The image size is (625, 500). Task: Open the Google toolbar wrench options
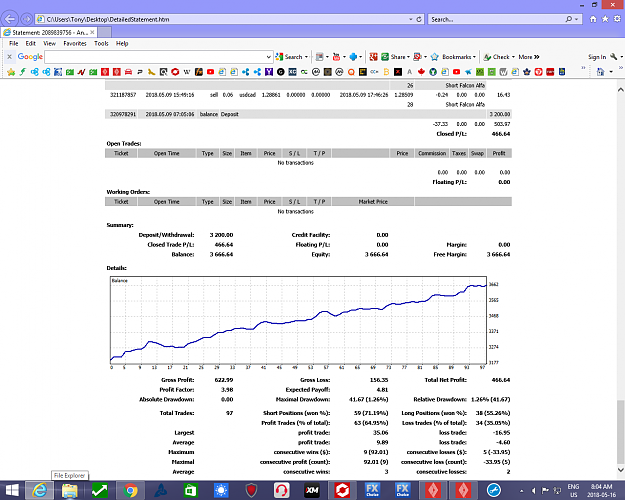click(614, 57)
